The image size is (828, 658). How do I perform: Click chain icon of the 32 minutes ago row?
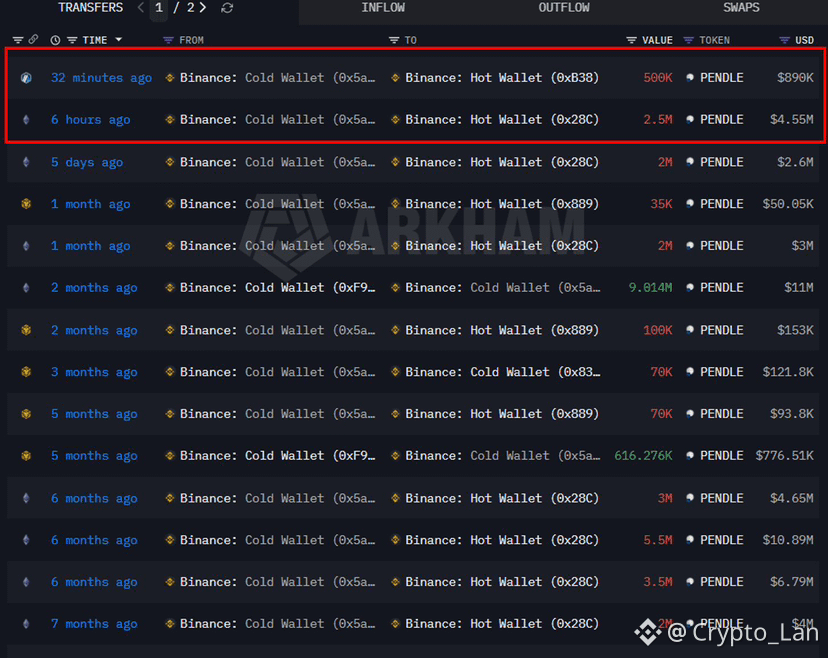(x=26, y=78)
